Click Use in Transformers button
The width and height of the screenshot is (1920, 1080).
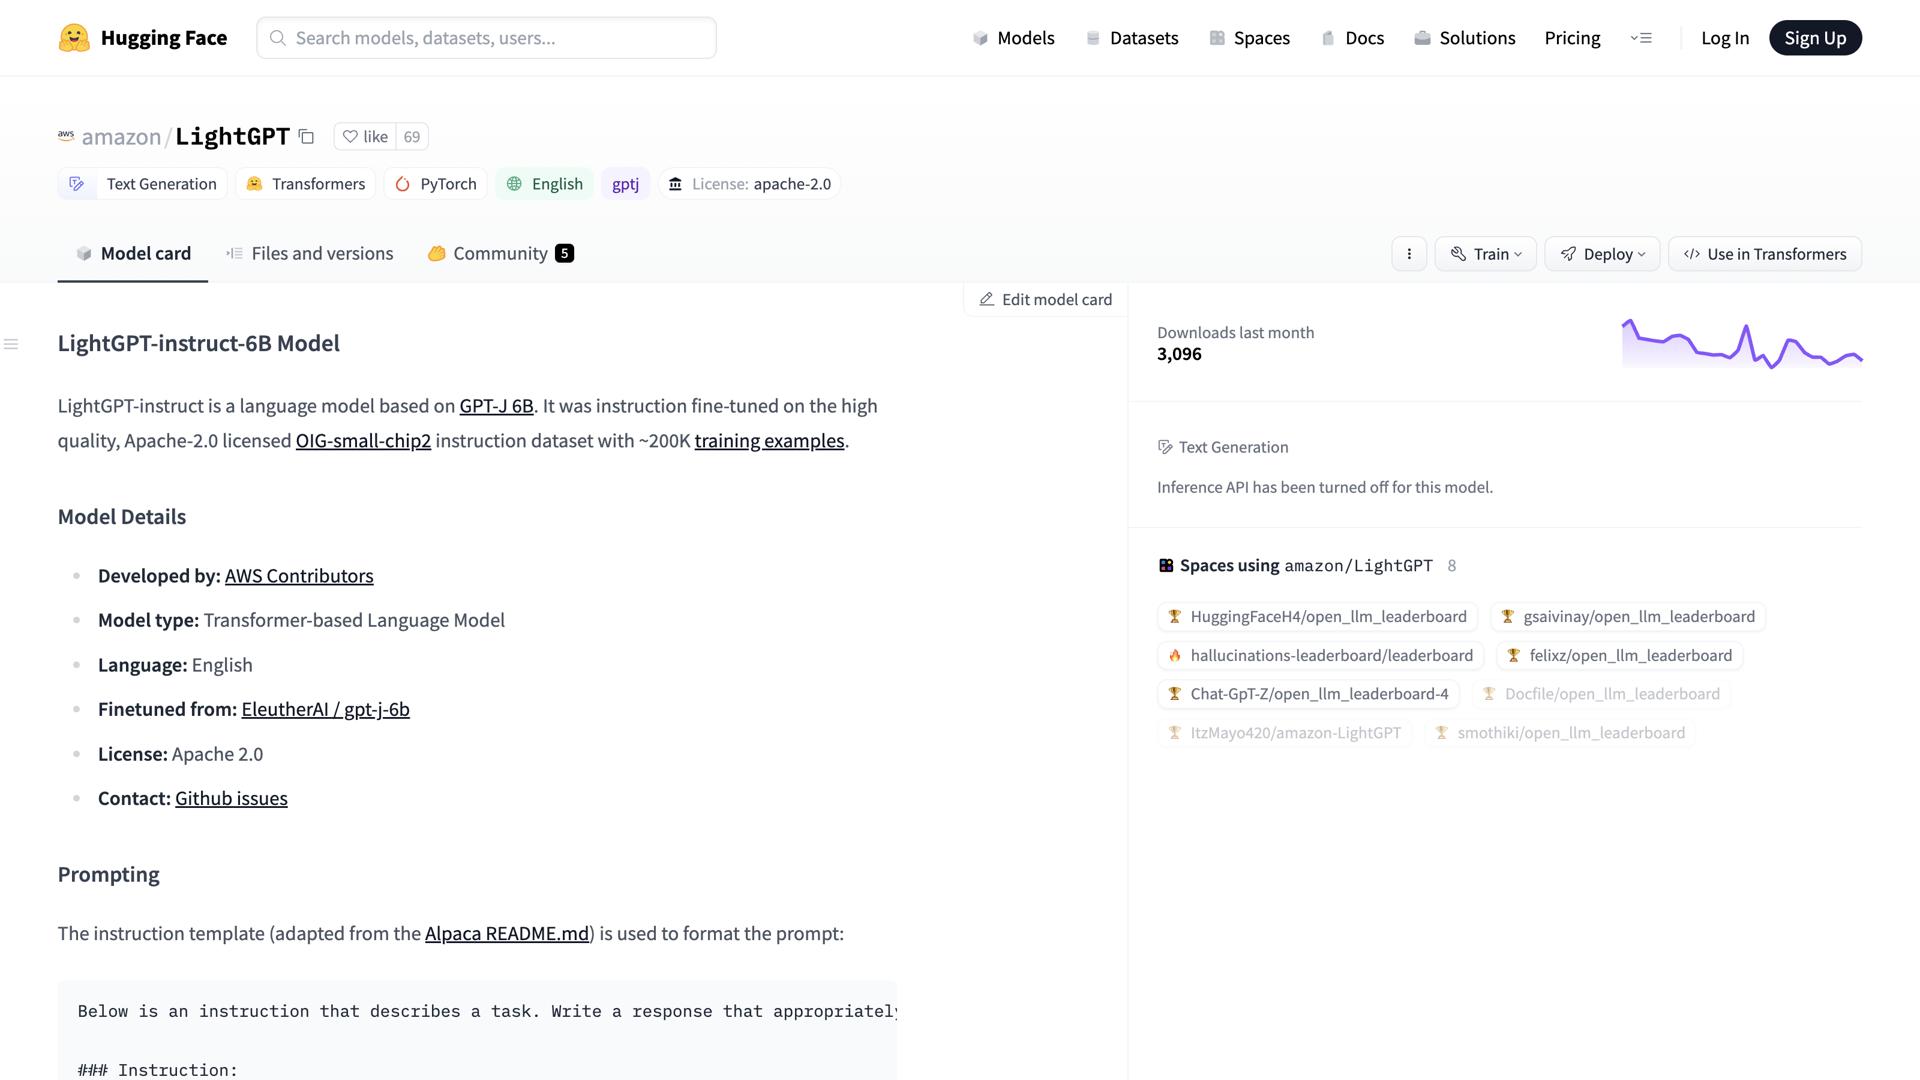1764,254
